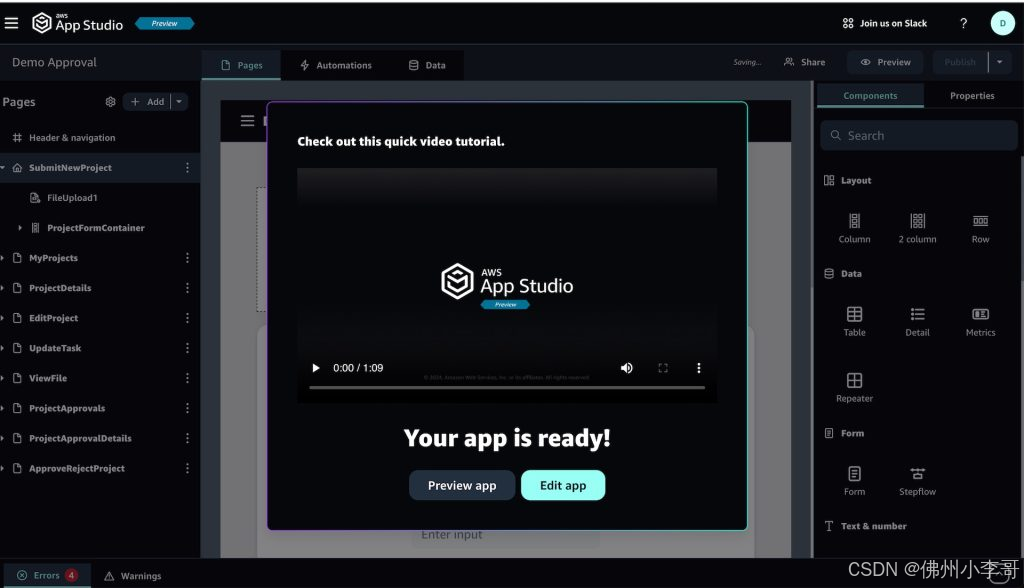Enter fullscreen for the tutorial video
This screenshot has width=1024, height=588.
[x=663, y=368]
